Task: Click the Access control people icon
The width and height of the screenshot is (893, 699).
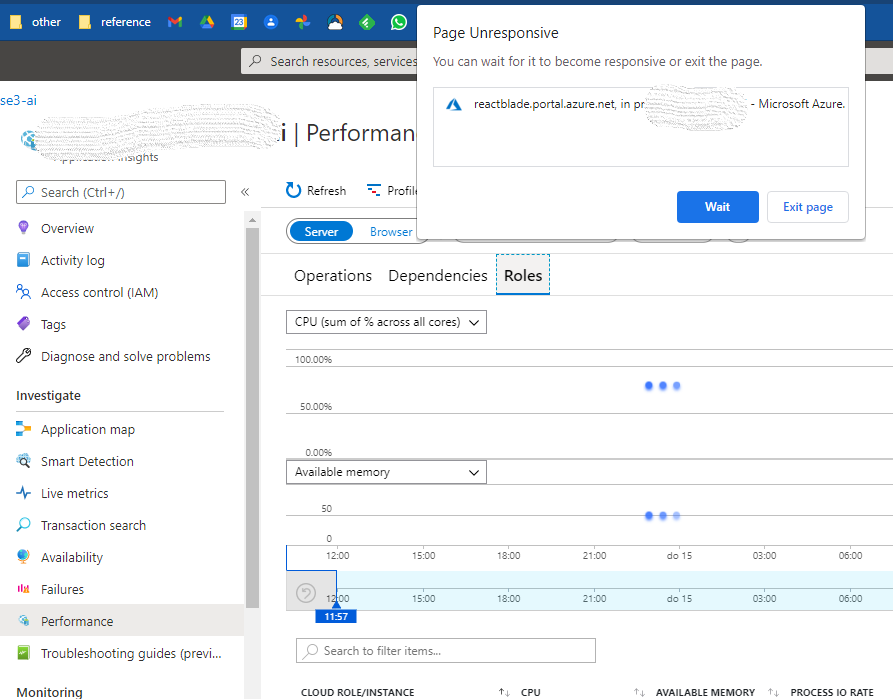Action: point(23,292)
